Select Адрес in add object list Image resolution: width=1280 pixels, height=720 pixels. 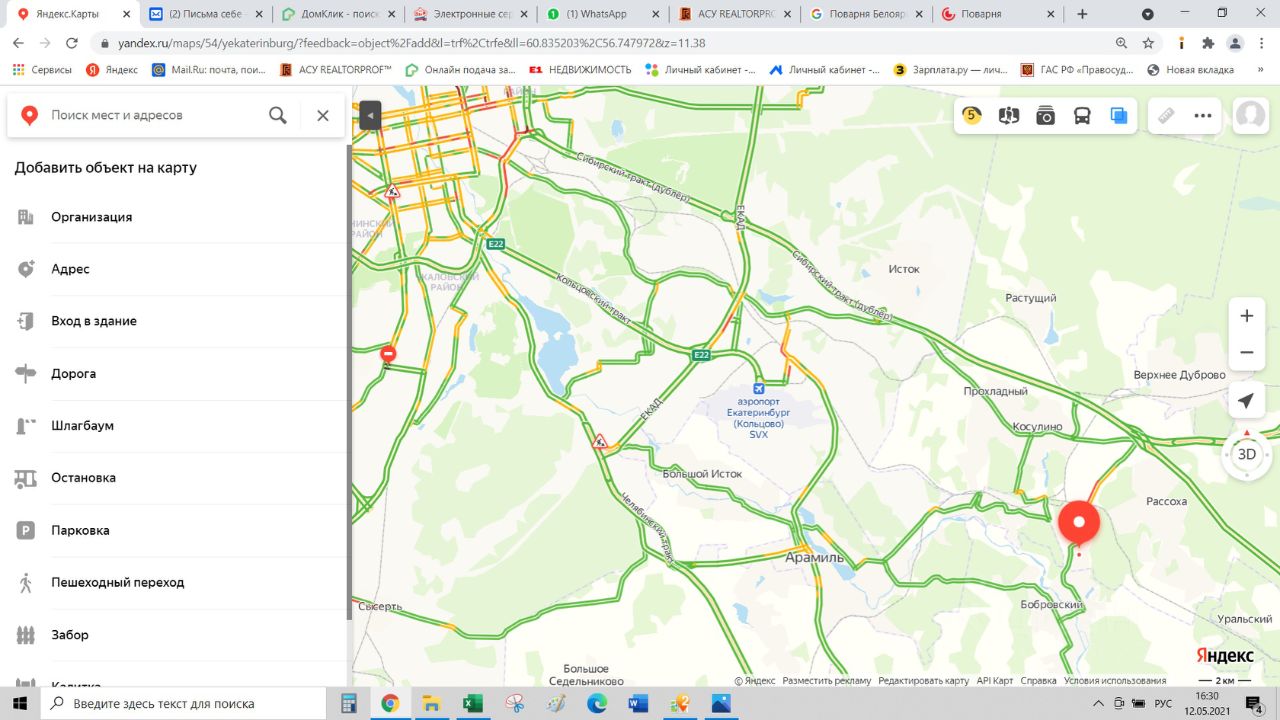(x=176, y=269)
